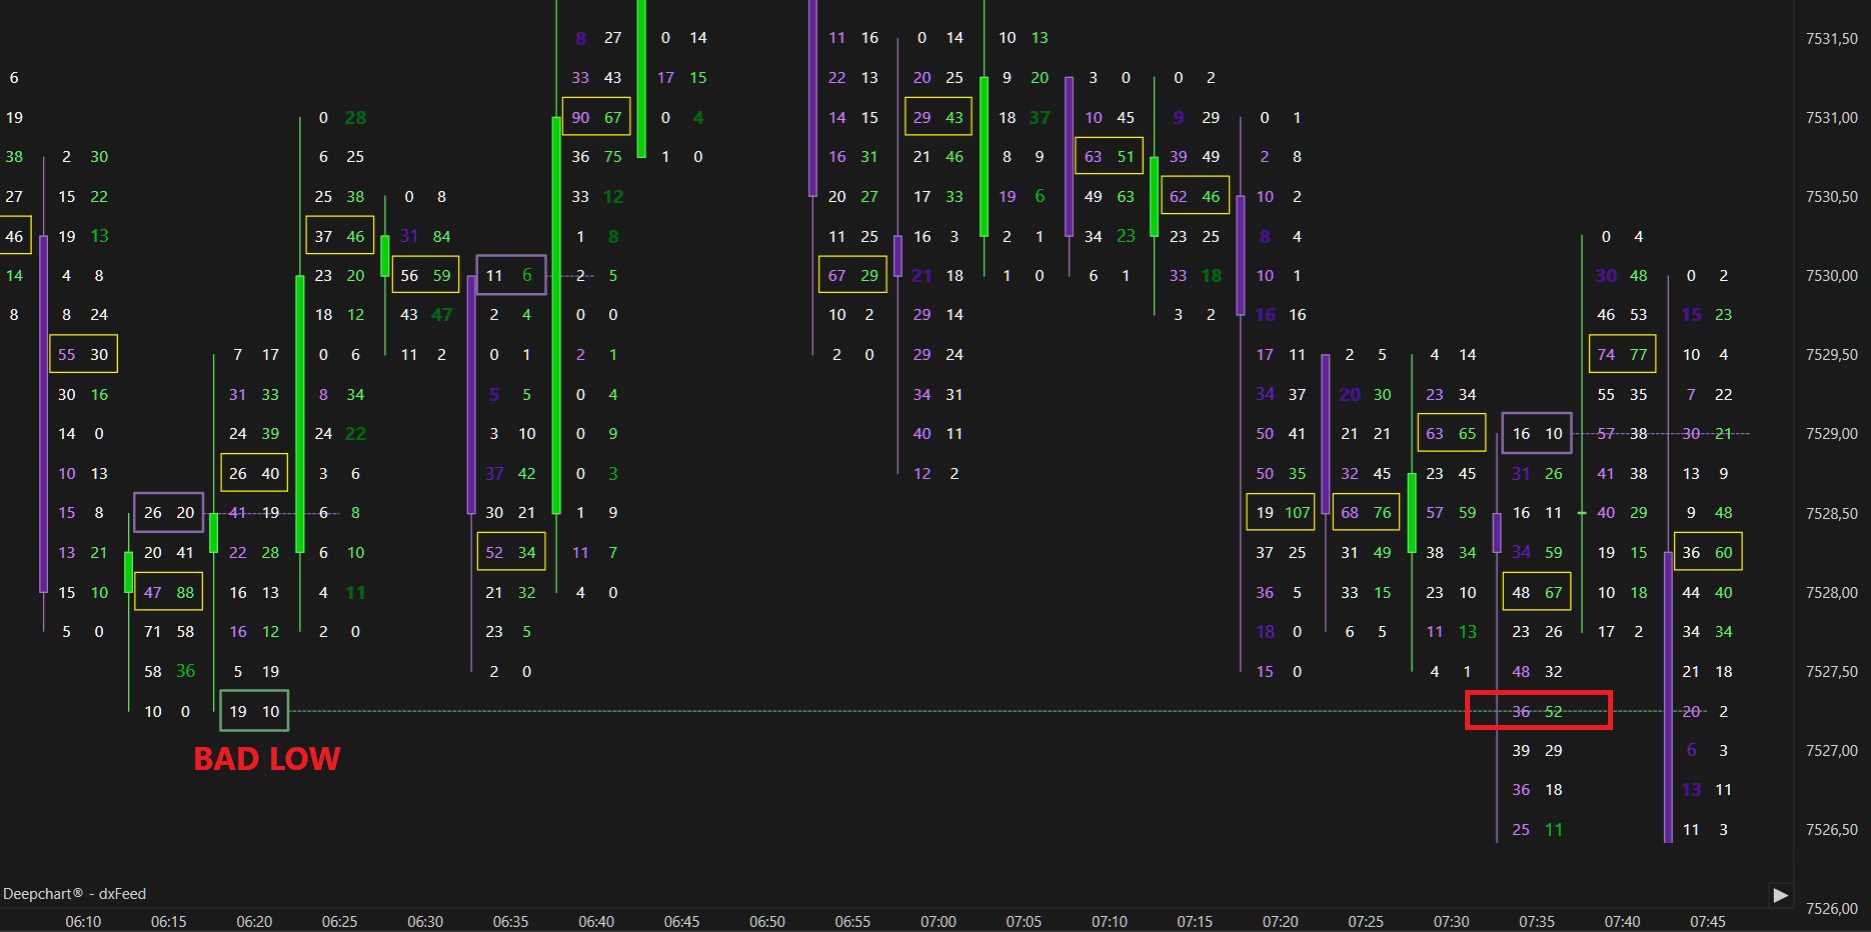Click the highlighted 56 59 footprint cell

425,275
